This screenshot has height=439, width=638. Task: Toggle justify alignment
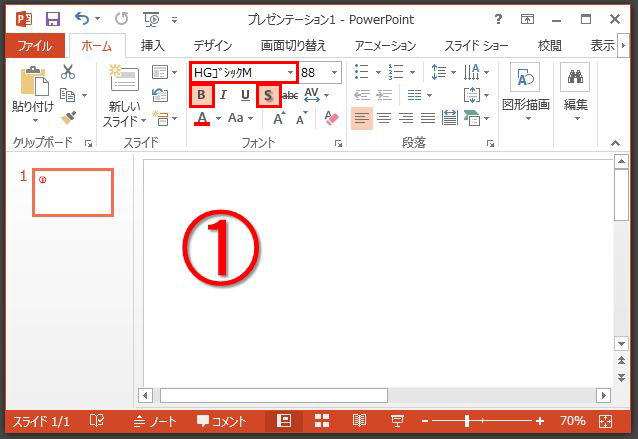pos(428,118)
